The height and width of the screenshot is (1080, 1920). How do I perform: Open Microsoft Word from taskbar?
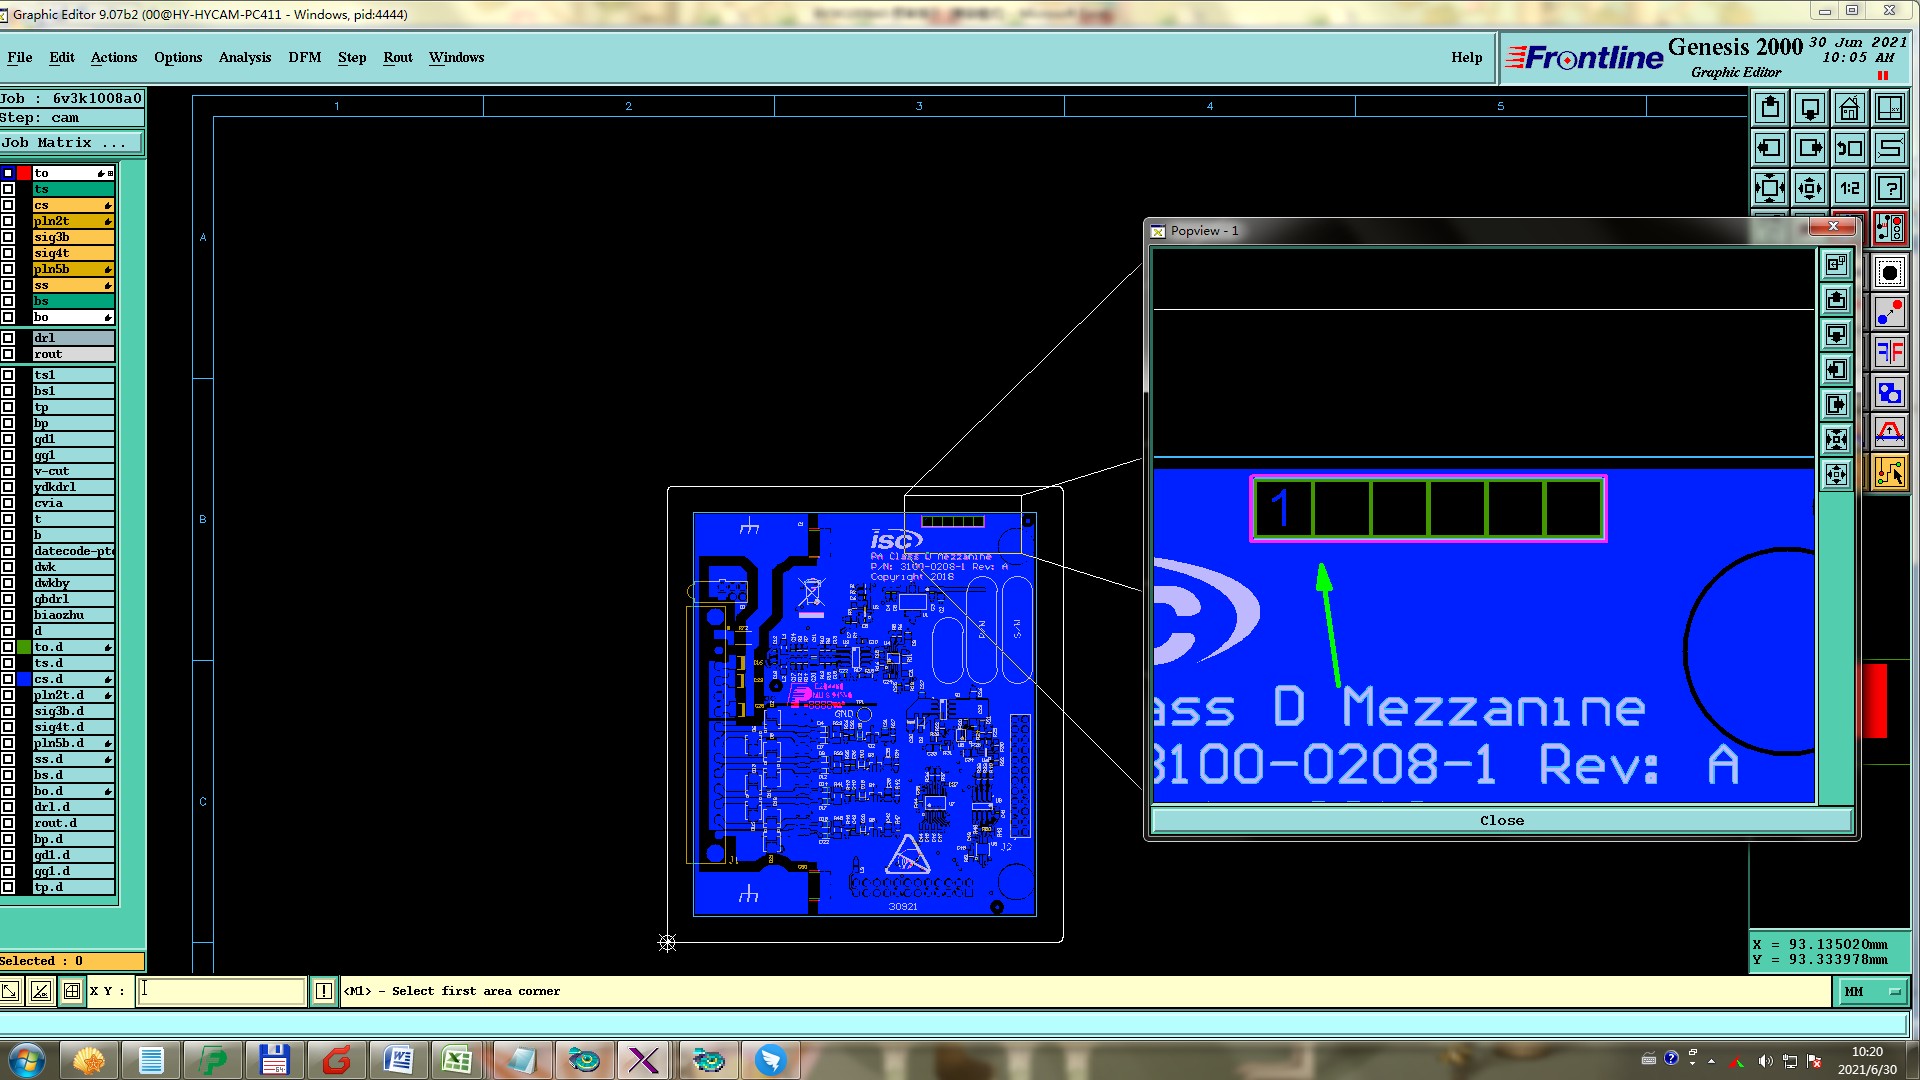coord(398,1060)
